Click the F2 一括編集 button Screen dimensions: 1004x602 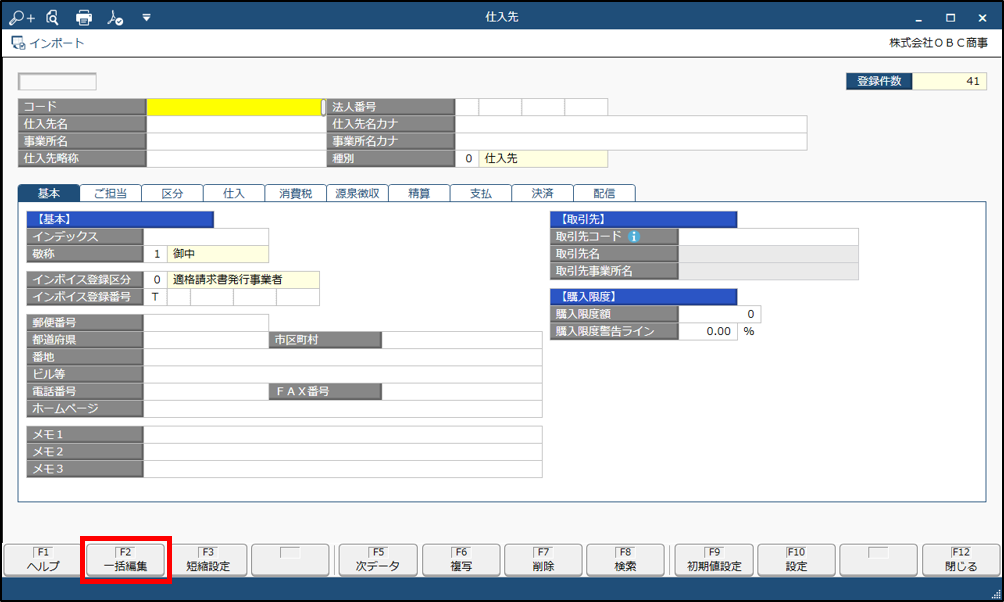coord(126,560)
